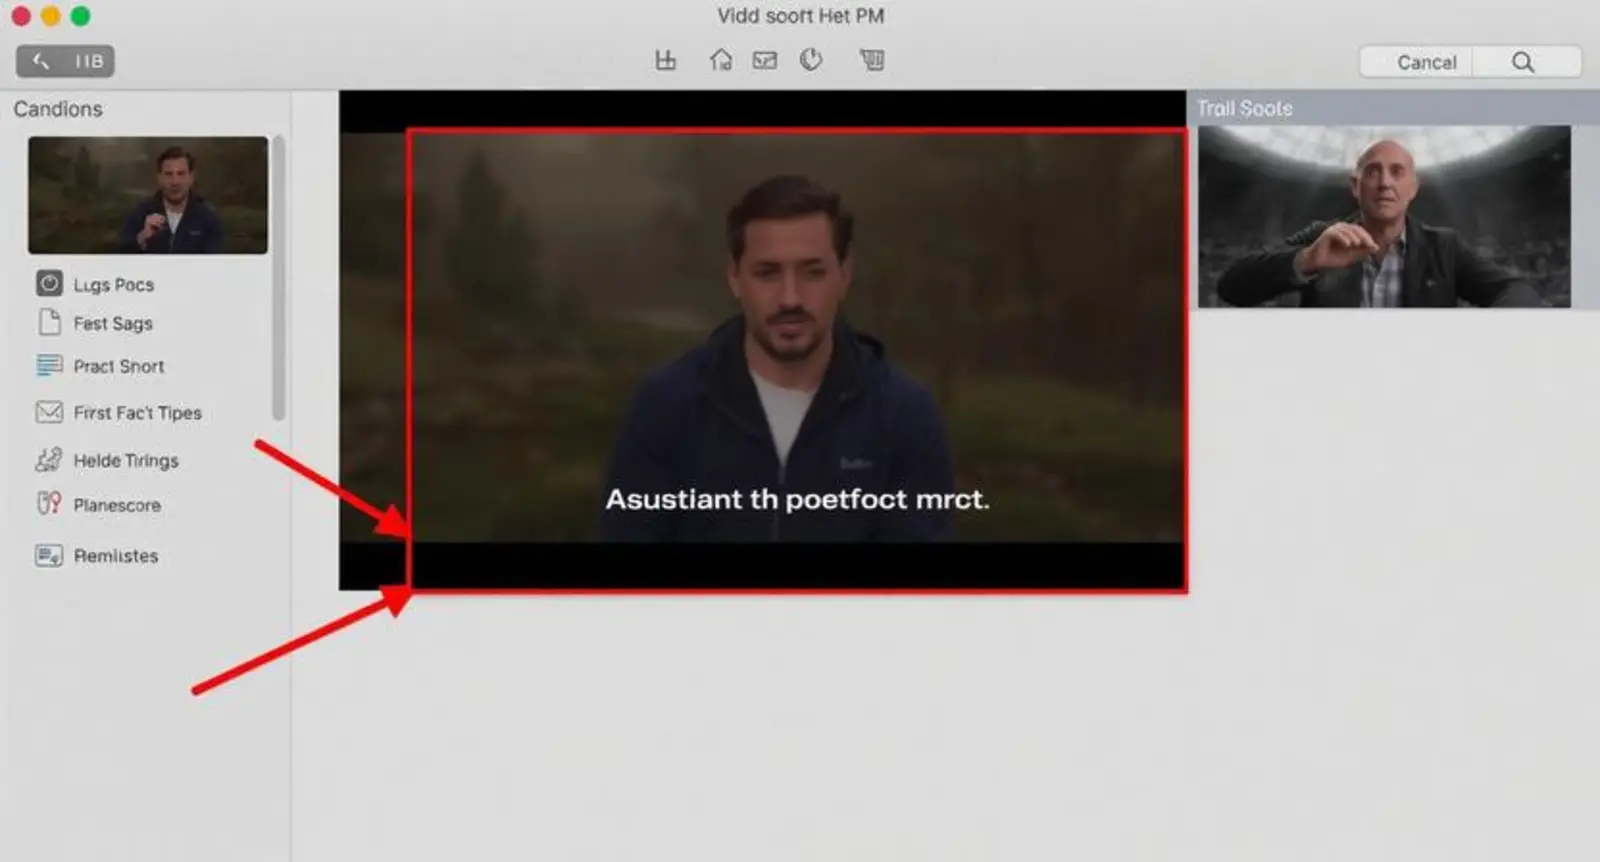Open the image mail icon in toolbar
Image resolution: width=1600 pixels, height=862 pixels.
765,61
